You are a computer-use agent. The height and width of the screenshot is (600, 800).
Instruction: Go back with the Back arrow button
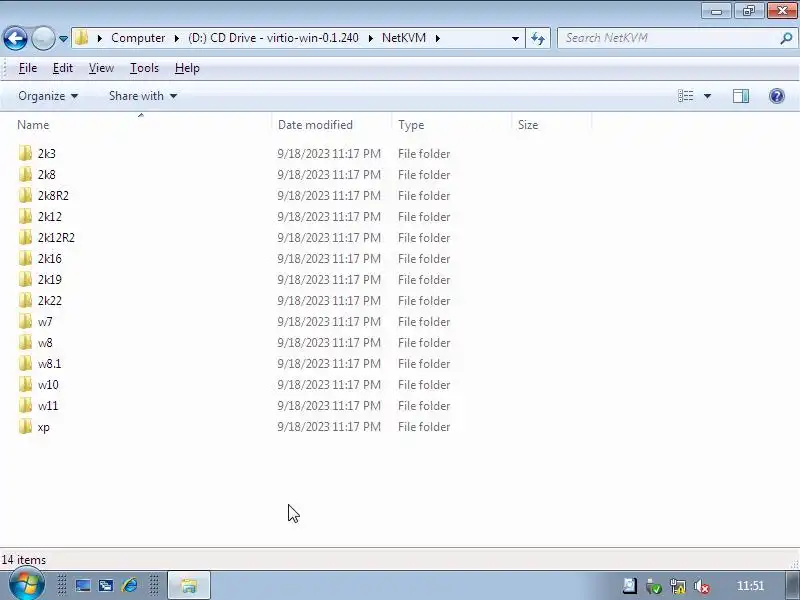pos(15,38)
